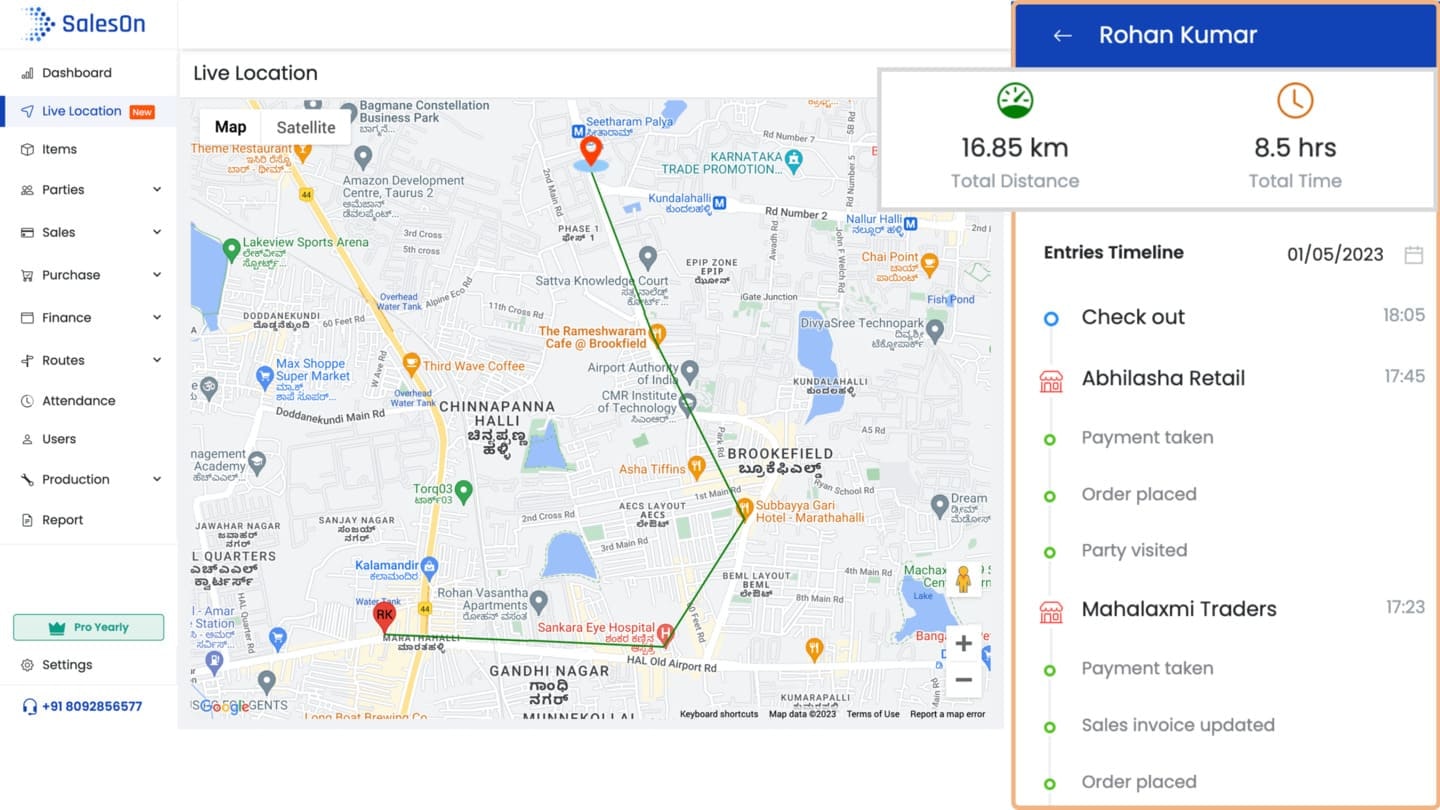Click the 8.5 hrs Total Time value
Image resolution: width=1440 pixels, height=810 pixels.
click(x=1295, y=148)
